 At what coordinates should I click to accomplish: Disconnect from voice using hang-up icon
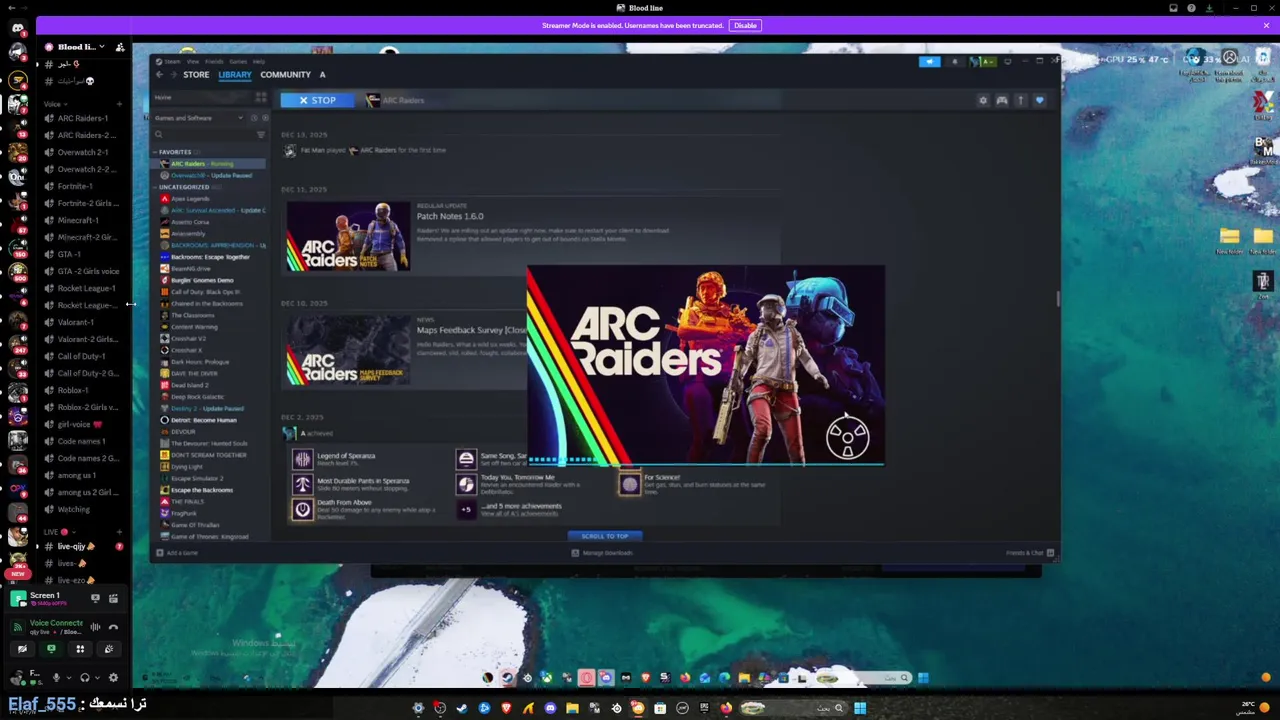pyautogui.click(x=113, y=627)
